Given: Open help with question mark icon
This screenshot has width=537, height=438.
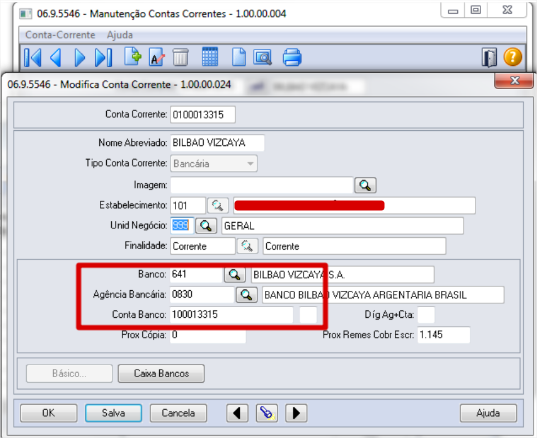Looking at the screenshot, I should [513, 57].
